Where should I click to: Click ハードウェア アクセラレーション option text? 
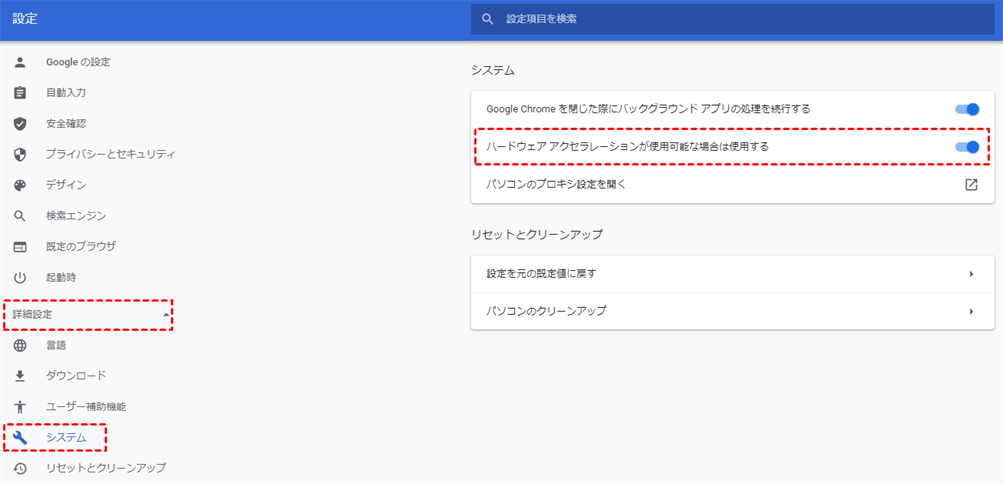(628, 147)
